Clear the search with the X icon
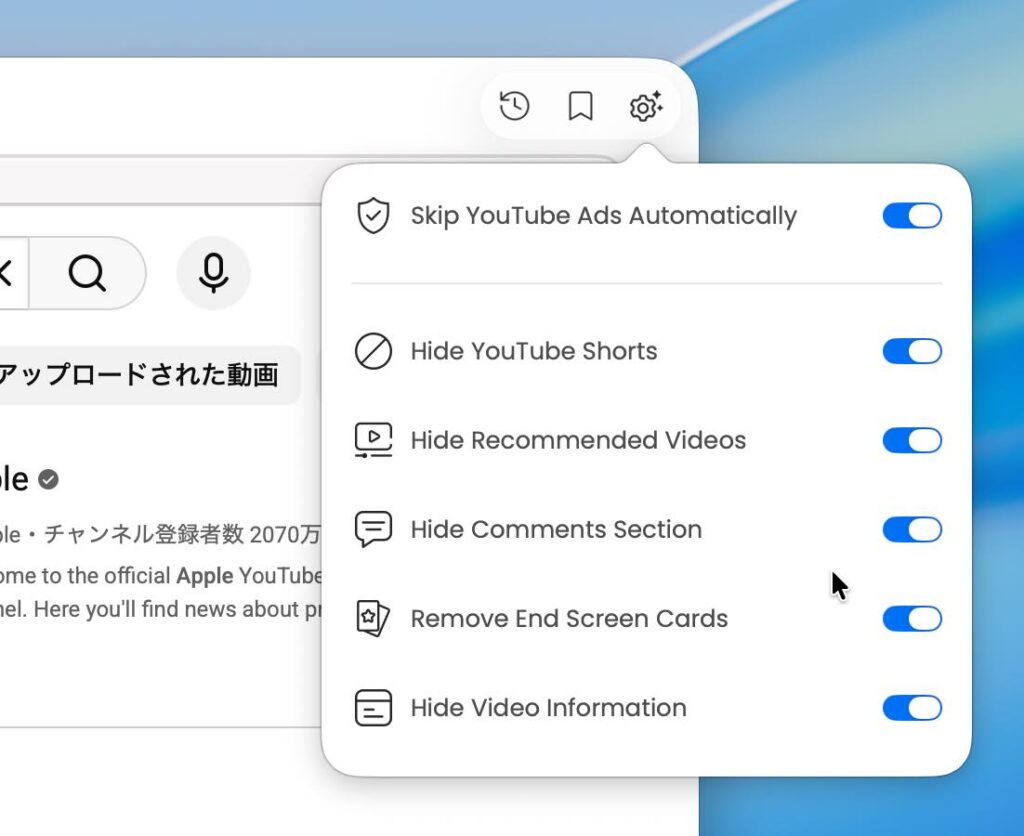Image resolution: width=1024 pixels, height=836 pixels. click(x=5, y=272)
